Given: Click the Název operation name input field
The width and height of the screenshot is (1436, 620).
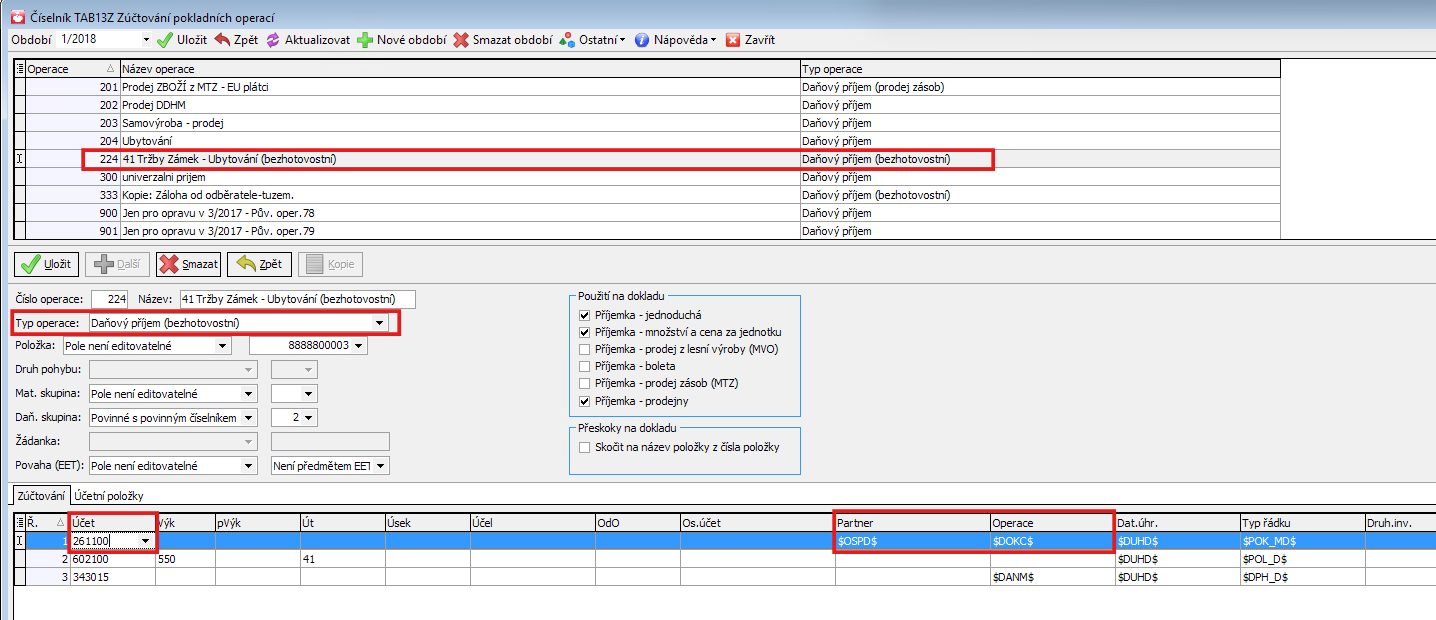Looking at the screenshot, I should [296, 299].
